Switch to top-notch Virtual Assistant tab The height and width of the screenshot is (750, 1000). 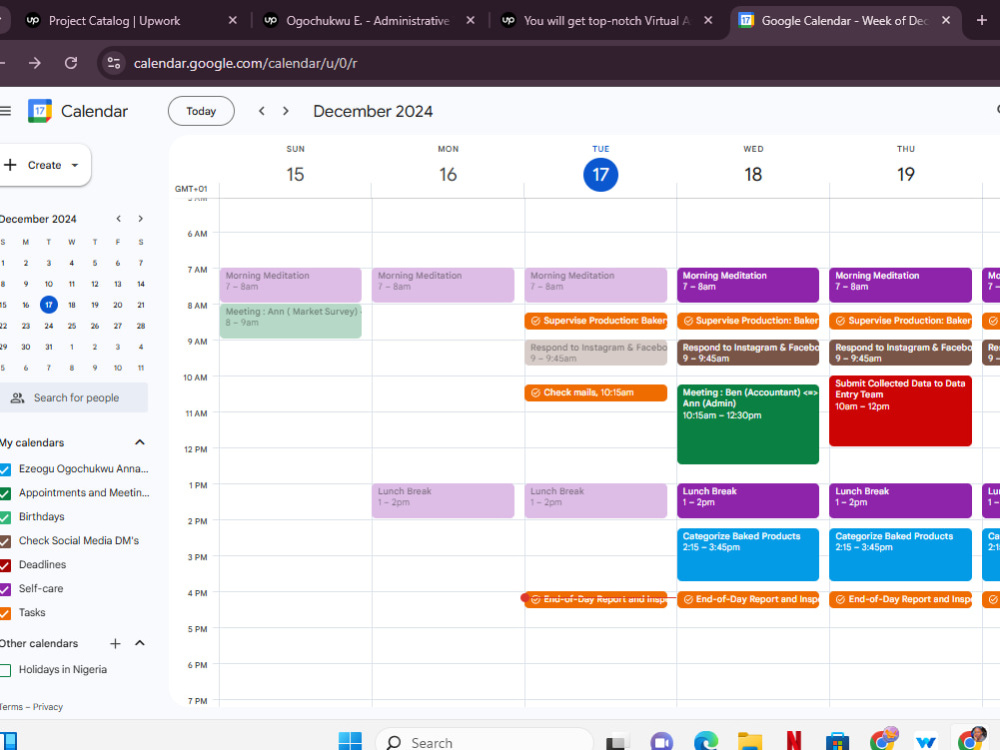(606, 20)
